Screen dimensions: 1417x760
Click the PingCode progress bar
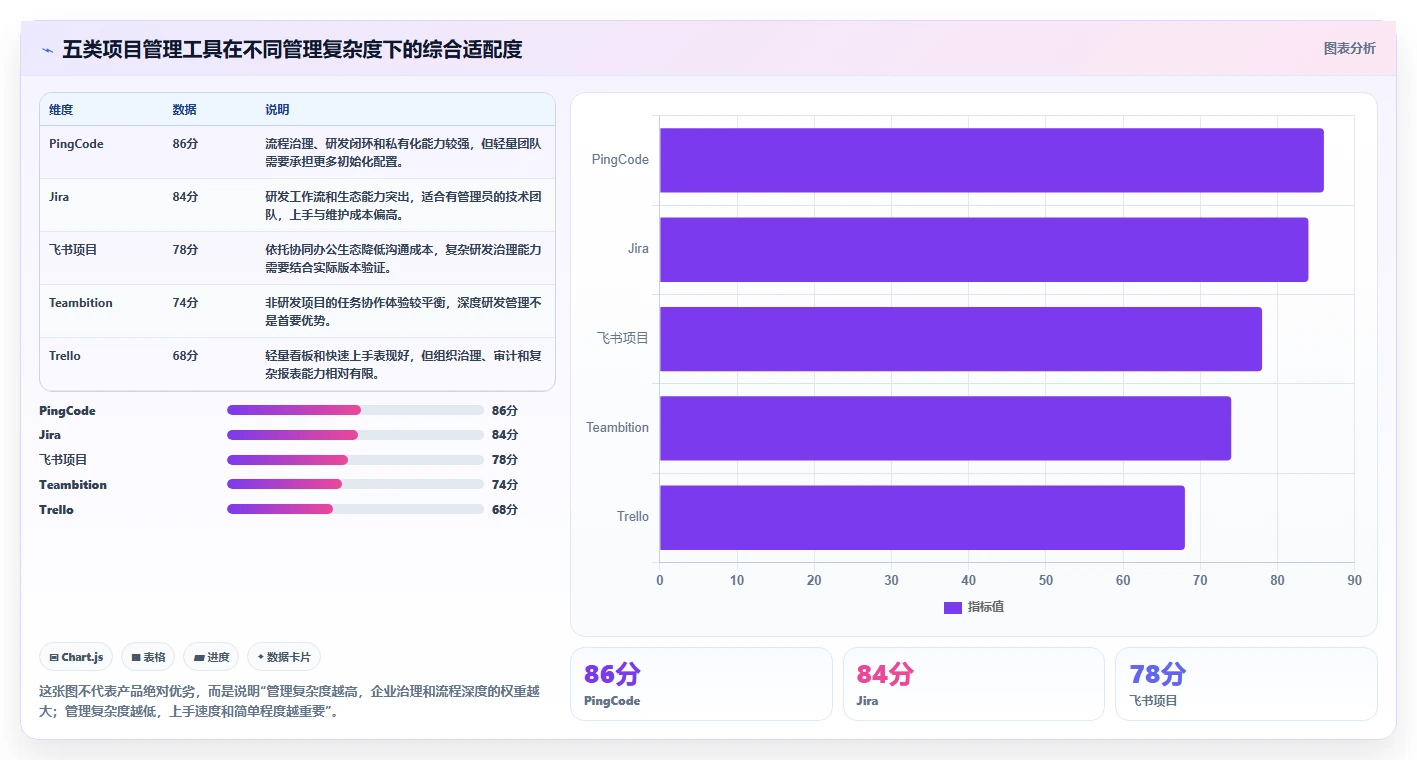[x=355, y=410]
